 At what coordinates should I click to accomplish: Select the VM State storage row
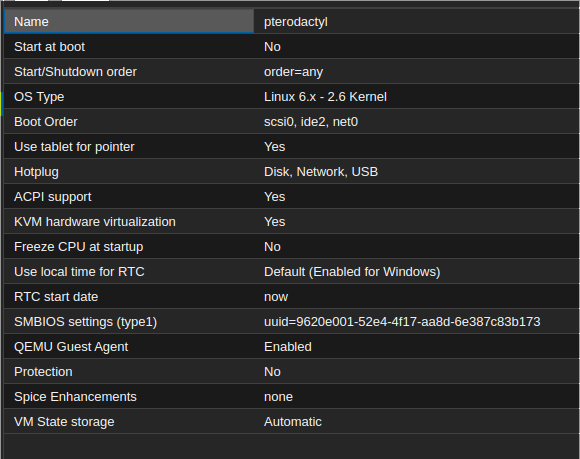tap(291, 421)
